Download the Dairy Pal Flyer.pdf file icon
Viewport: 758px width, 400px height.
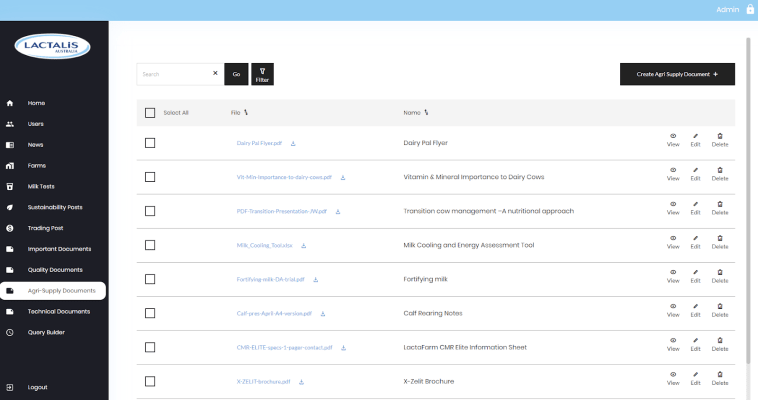click(x=293, y=143)
